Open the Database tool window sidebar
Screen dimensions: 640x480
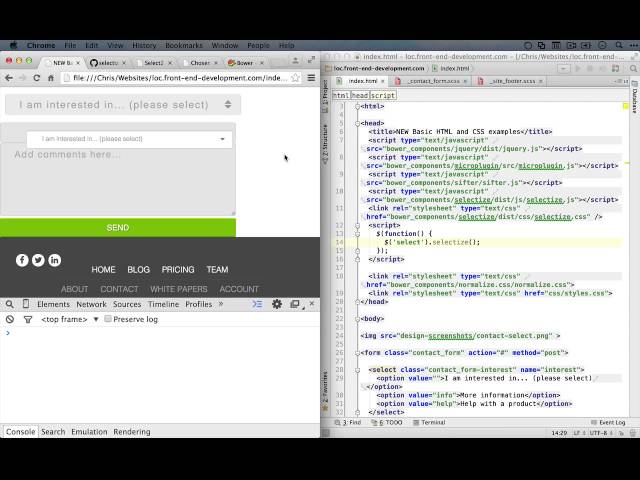pos(635,98)
